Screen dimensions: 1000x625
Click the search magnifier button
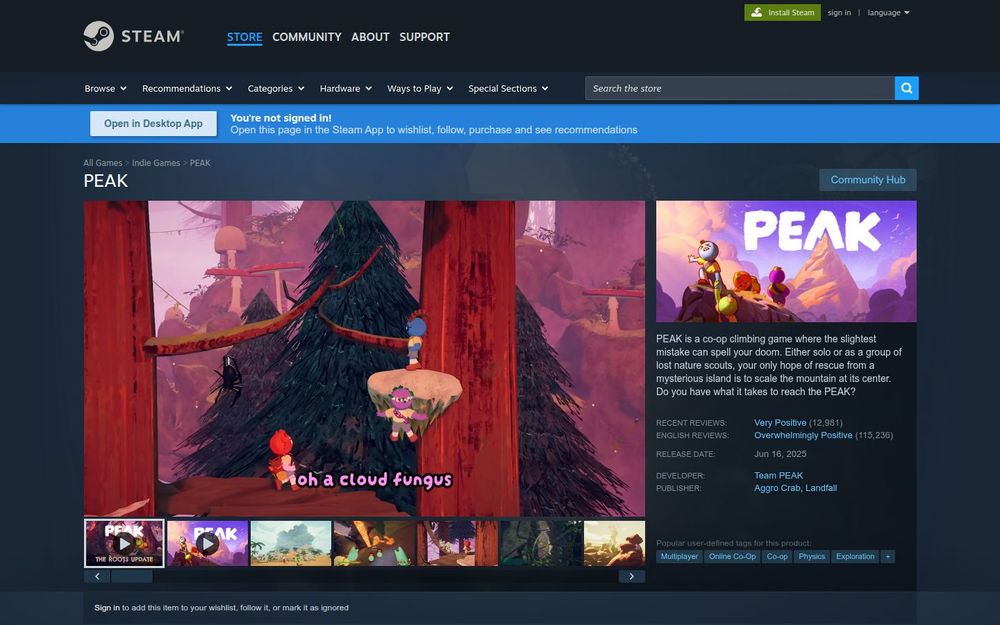click(906, 88)
